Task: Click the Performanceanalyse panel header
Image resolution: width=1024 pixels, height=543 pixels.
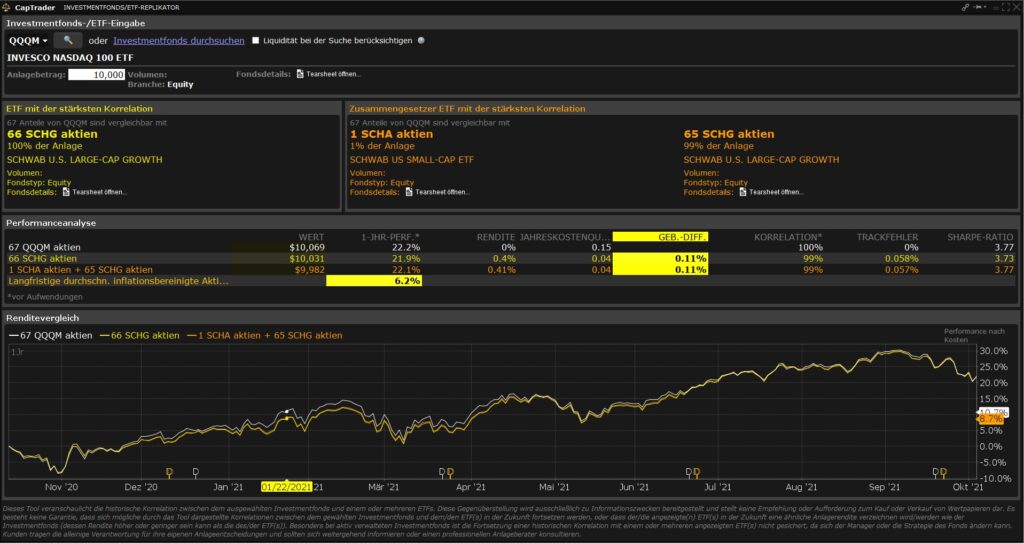Action: point(511,223)
